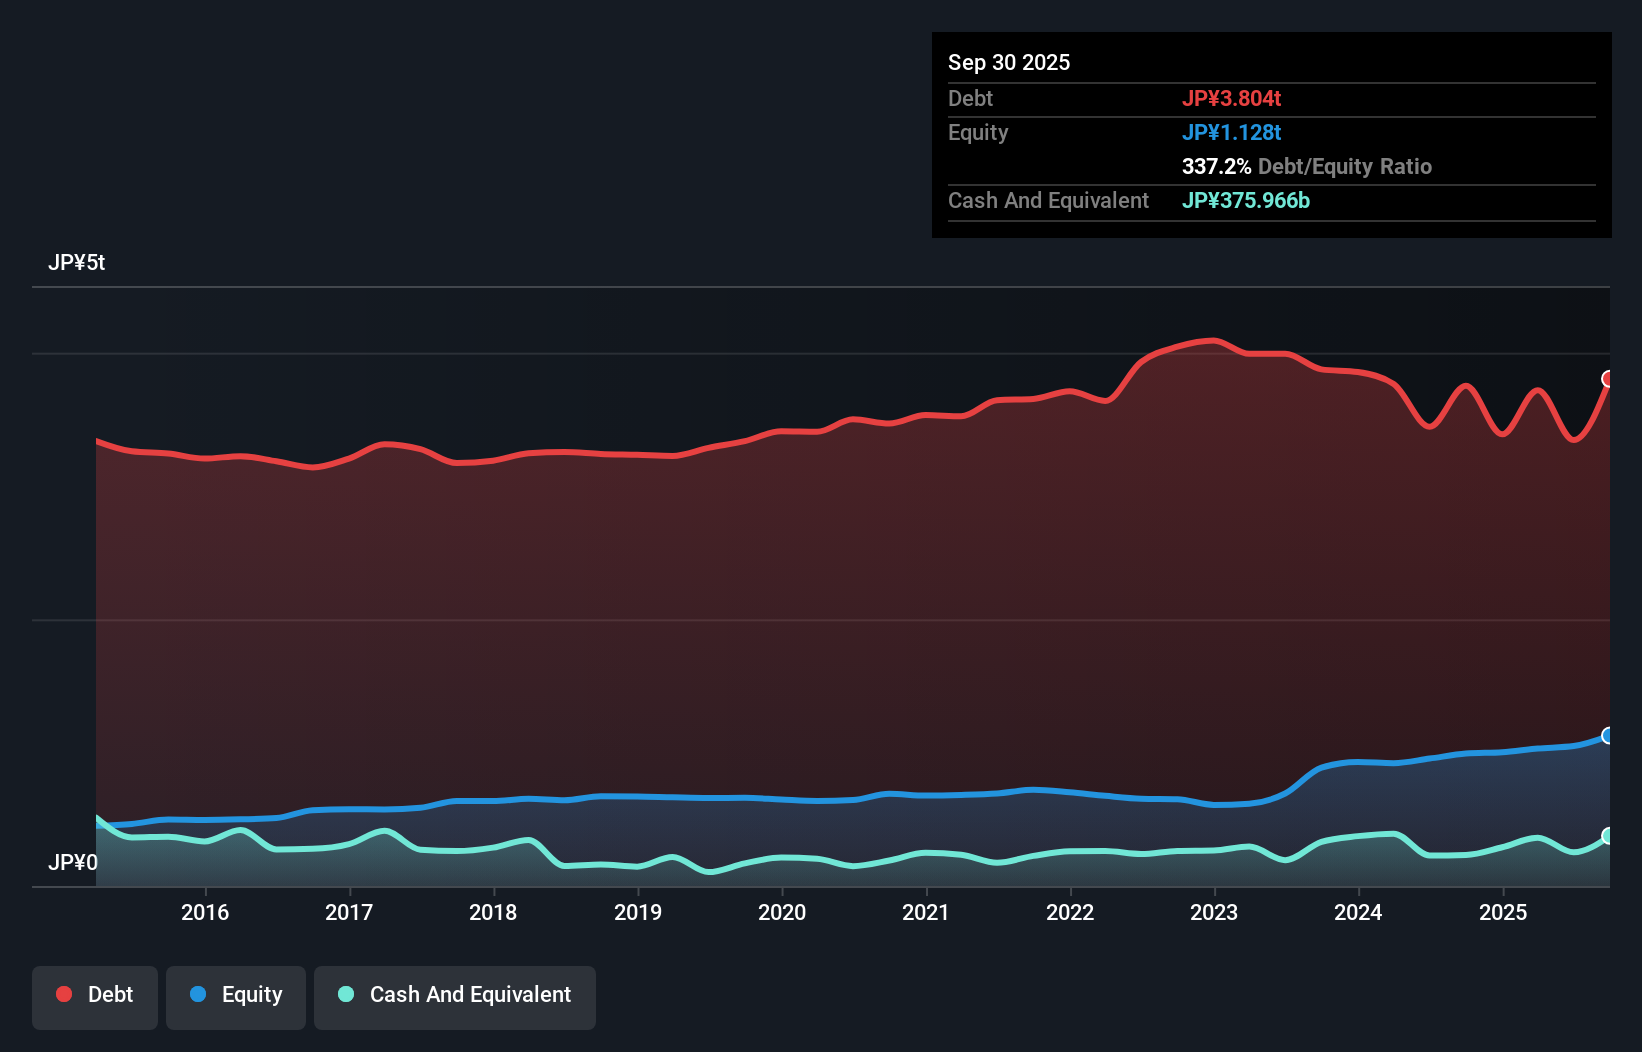Viewport: 1642px width, 1052px height.
Task: Click the 2021 x-axis label
Action: coord(926,912)
